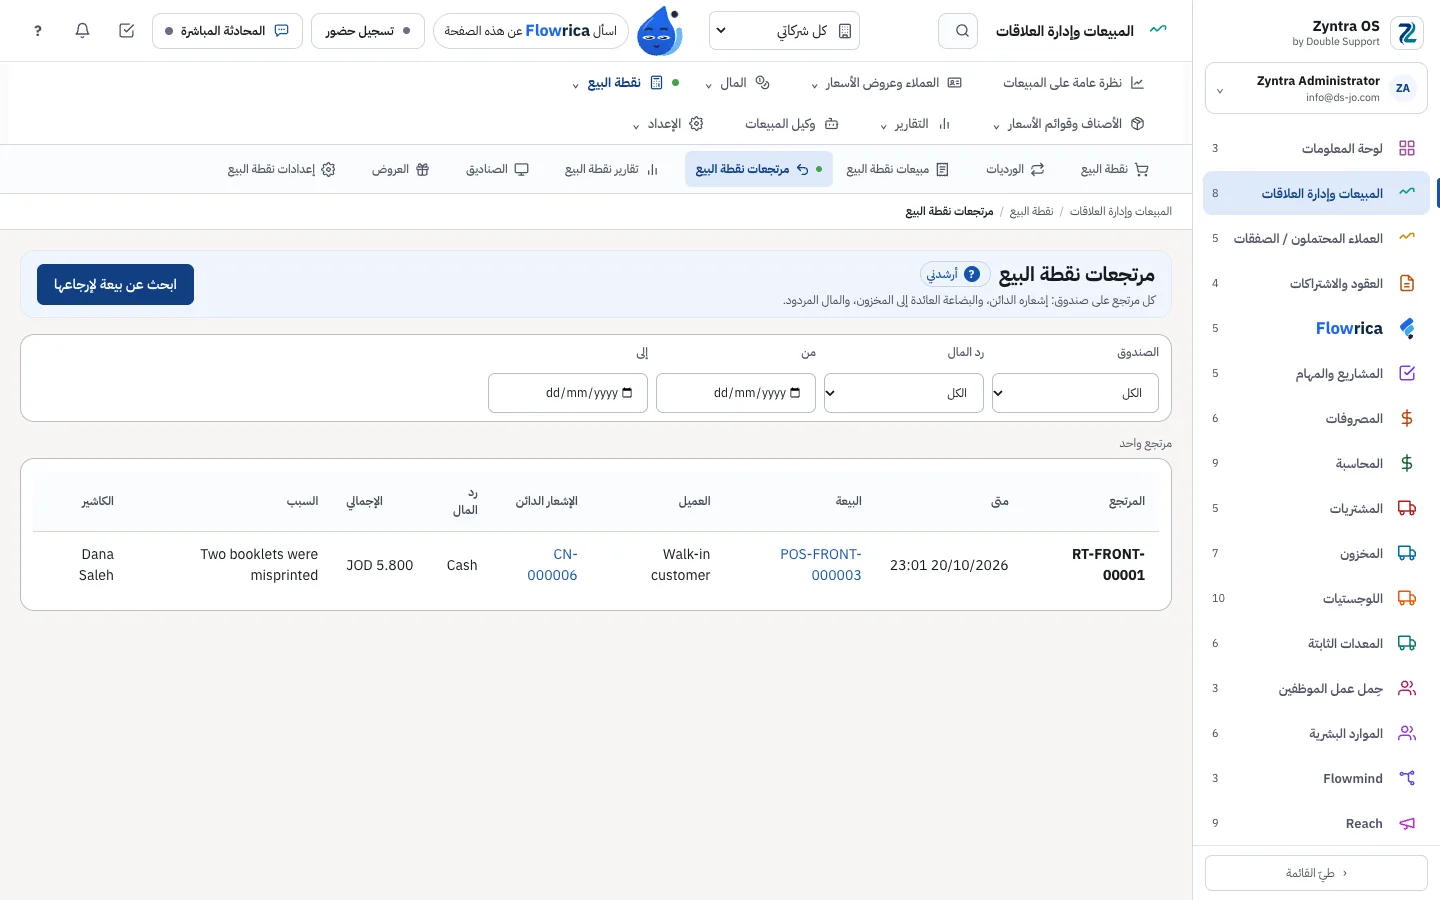Click the Dana Saleh cashier cell
The width and height of the screenshot is (1440, 900).
tap(97, 565)
